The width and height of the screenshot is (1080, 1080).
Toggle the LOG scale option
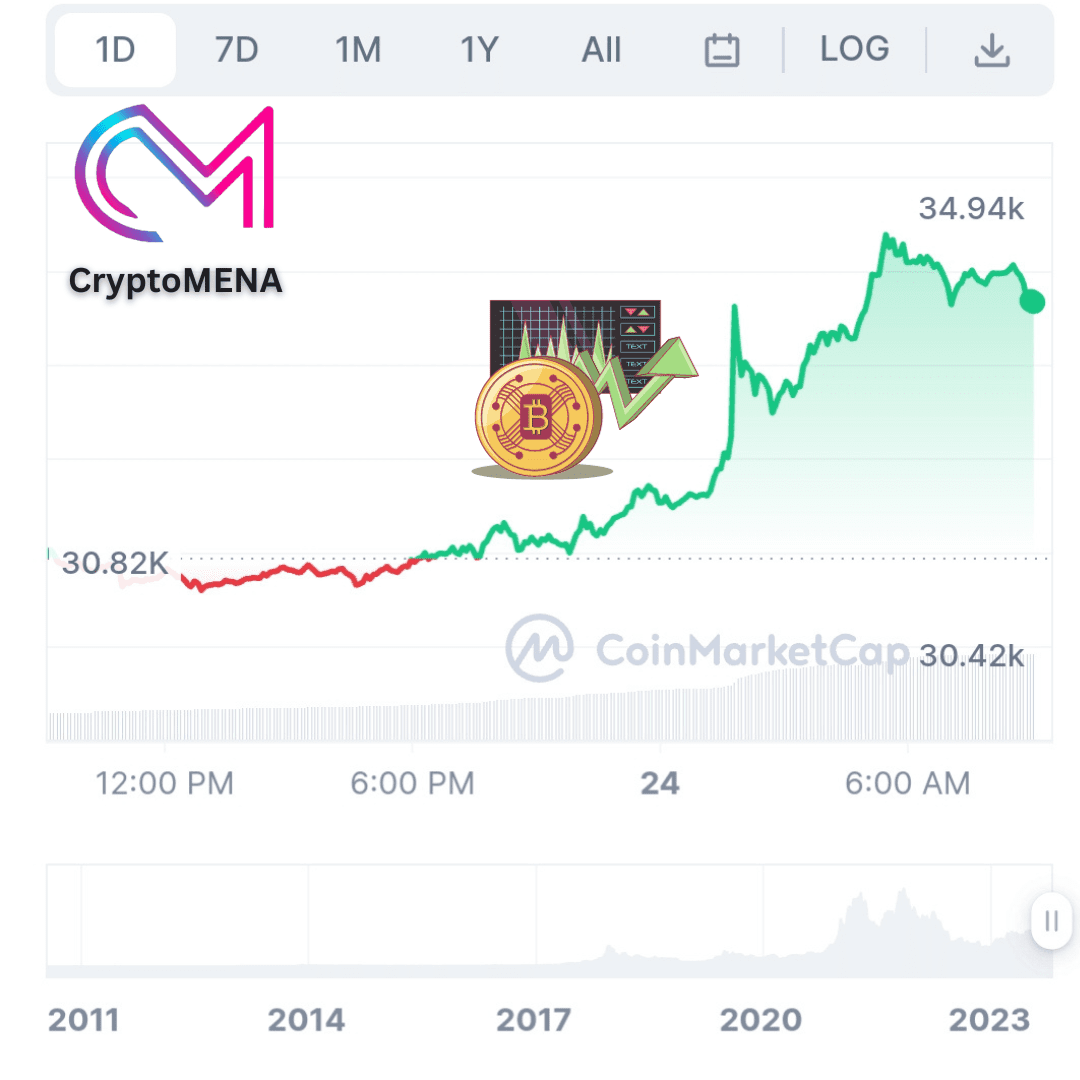point(854,49)
